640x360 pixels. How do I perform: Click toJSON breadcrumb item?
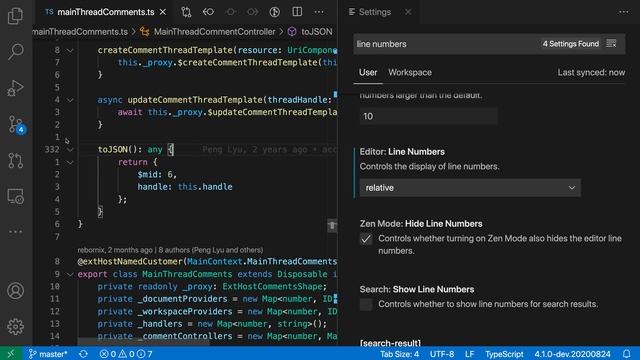(x=316, y=32)
